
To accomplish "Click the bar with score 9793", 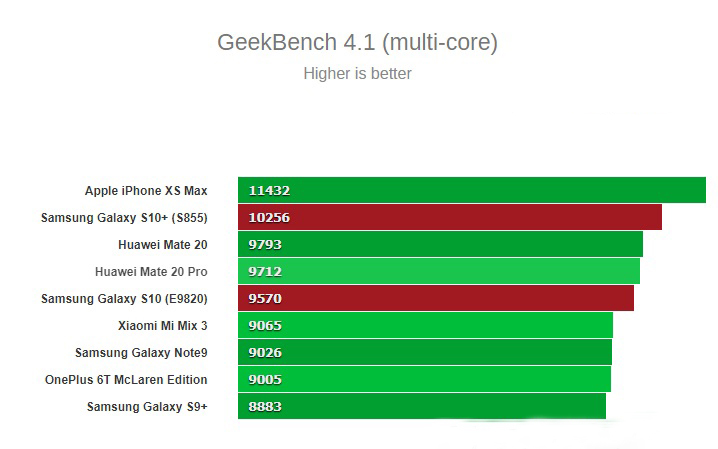I will point(440,244).
